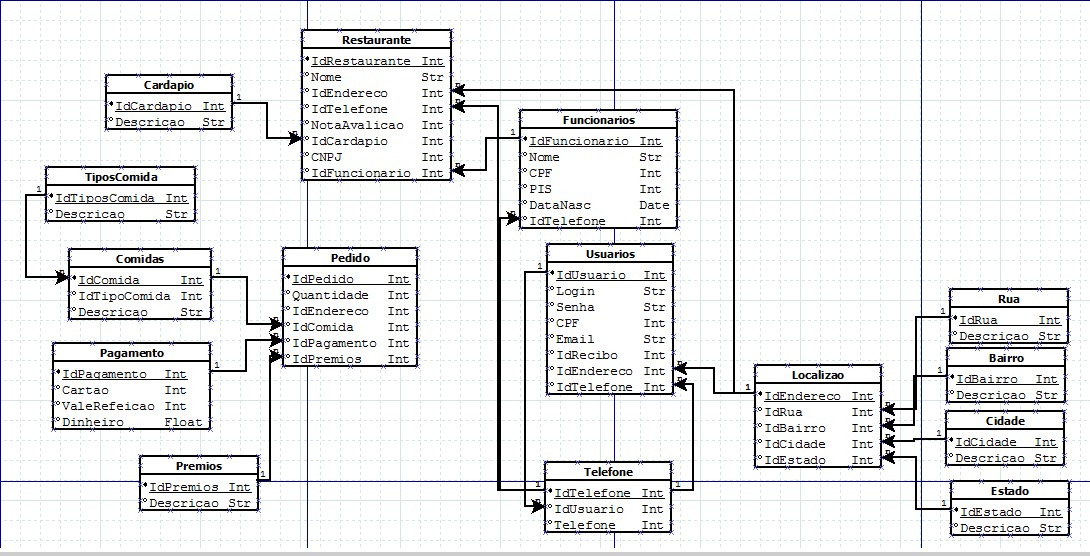This screenshot has height=556, width=1090.
Task: Select the ValeRefeicao field in Pagamento
Action: pos(108,406)
